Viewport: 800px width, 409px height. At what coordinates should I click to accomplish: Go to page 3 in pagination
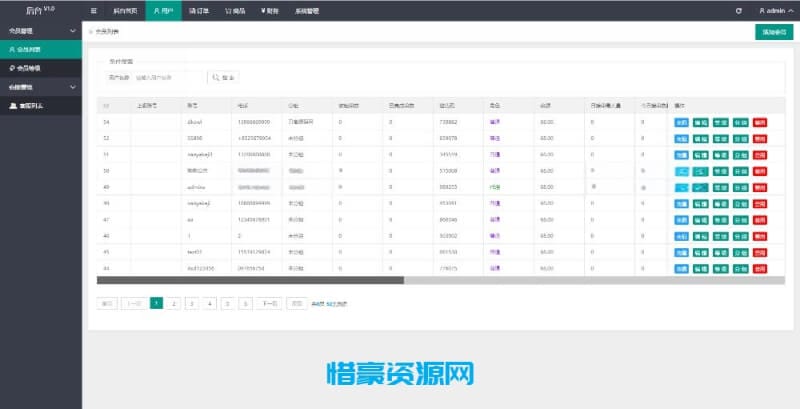192,303
